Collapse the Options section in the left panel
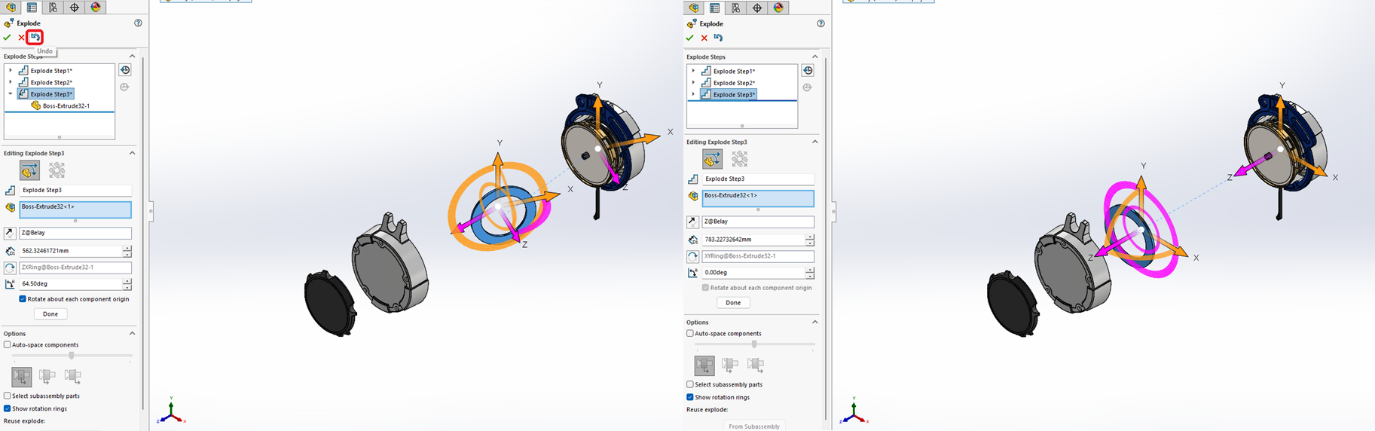This screenshot has width=1375, height=431. click(x=132, y=334)
